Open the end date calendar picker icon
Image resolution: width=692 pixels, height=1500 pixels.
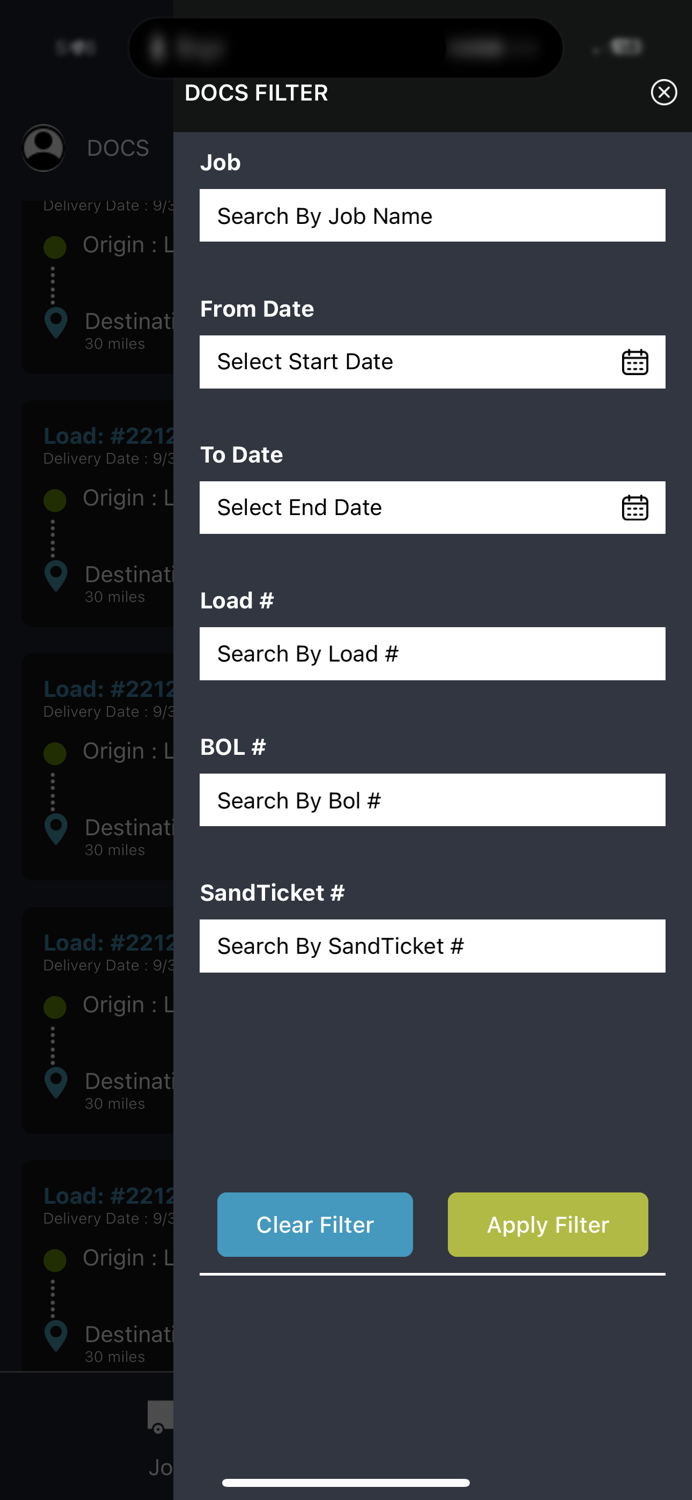point(635,507)
